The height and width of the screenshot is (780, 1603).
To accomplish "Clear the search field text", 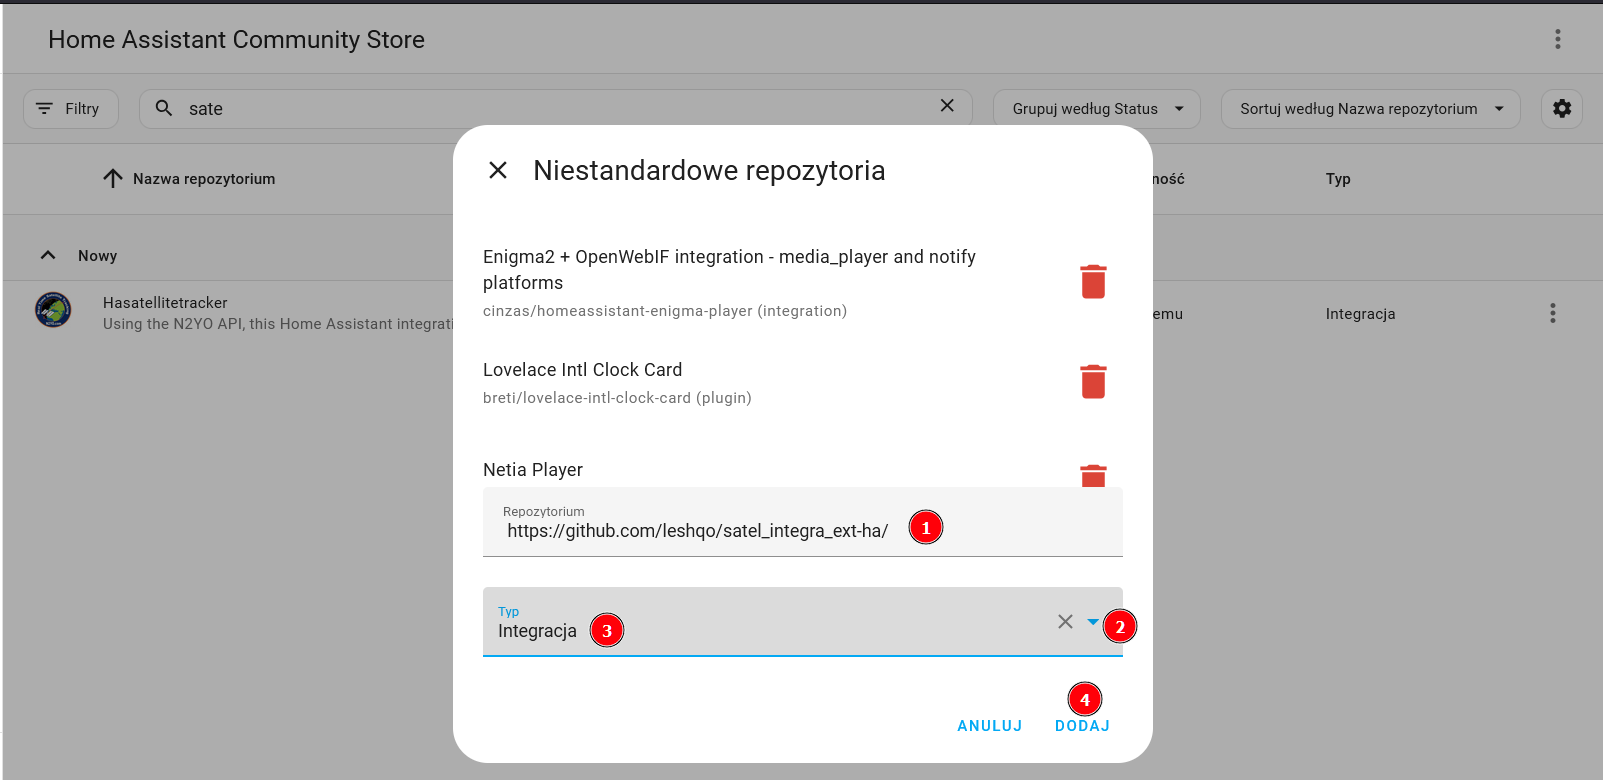I will [947, 106].
